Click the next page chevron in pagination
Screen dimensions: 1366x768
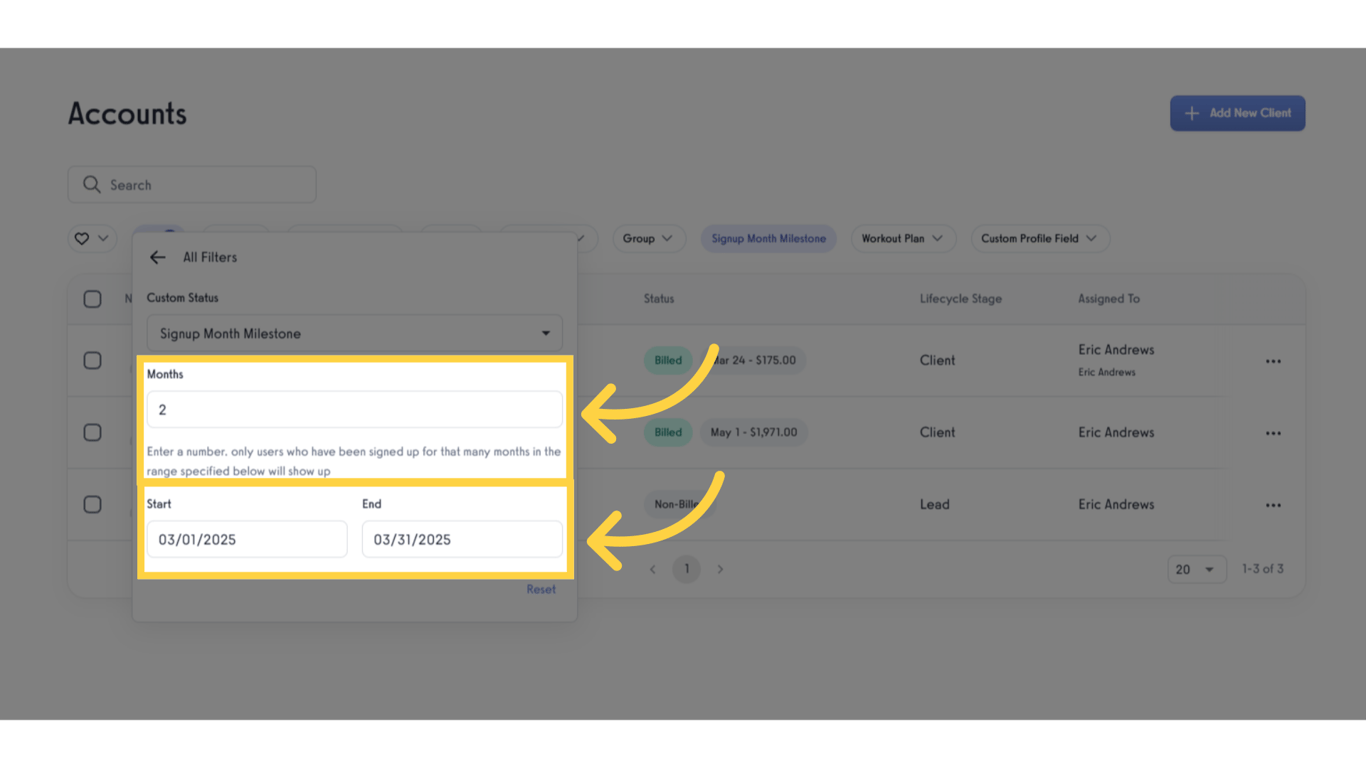720,568
